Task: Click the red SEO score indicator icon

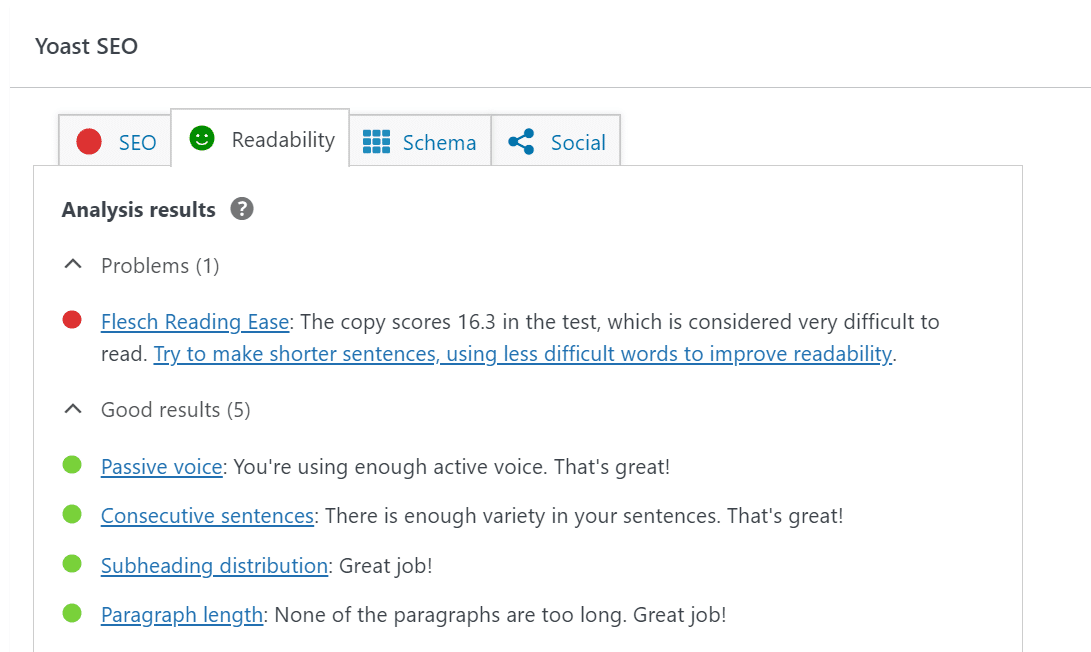Action: pyautogui.click(x=88, y=141)
